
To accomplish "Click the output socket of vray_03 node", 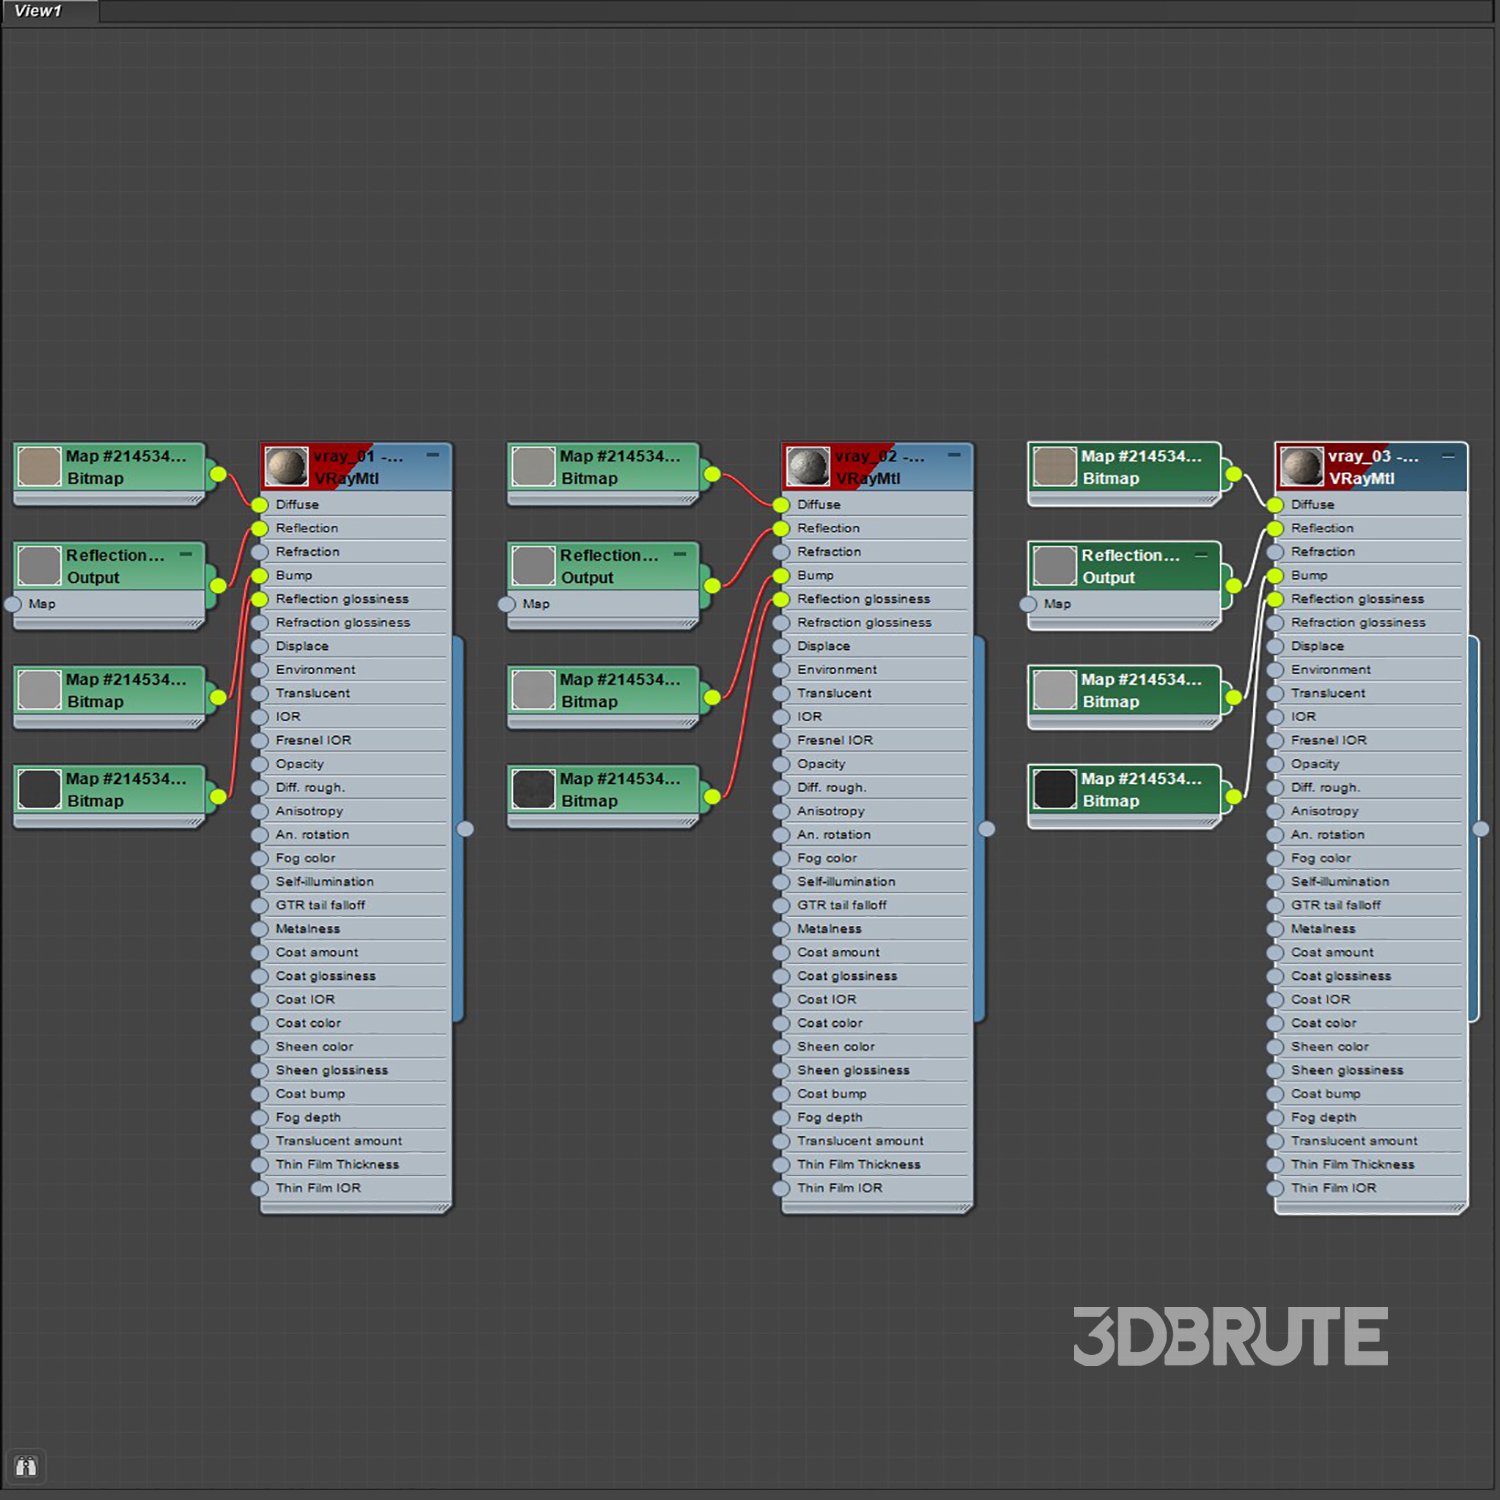I will (1481, 829).
